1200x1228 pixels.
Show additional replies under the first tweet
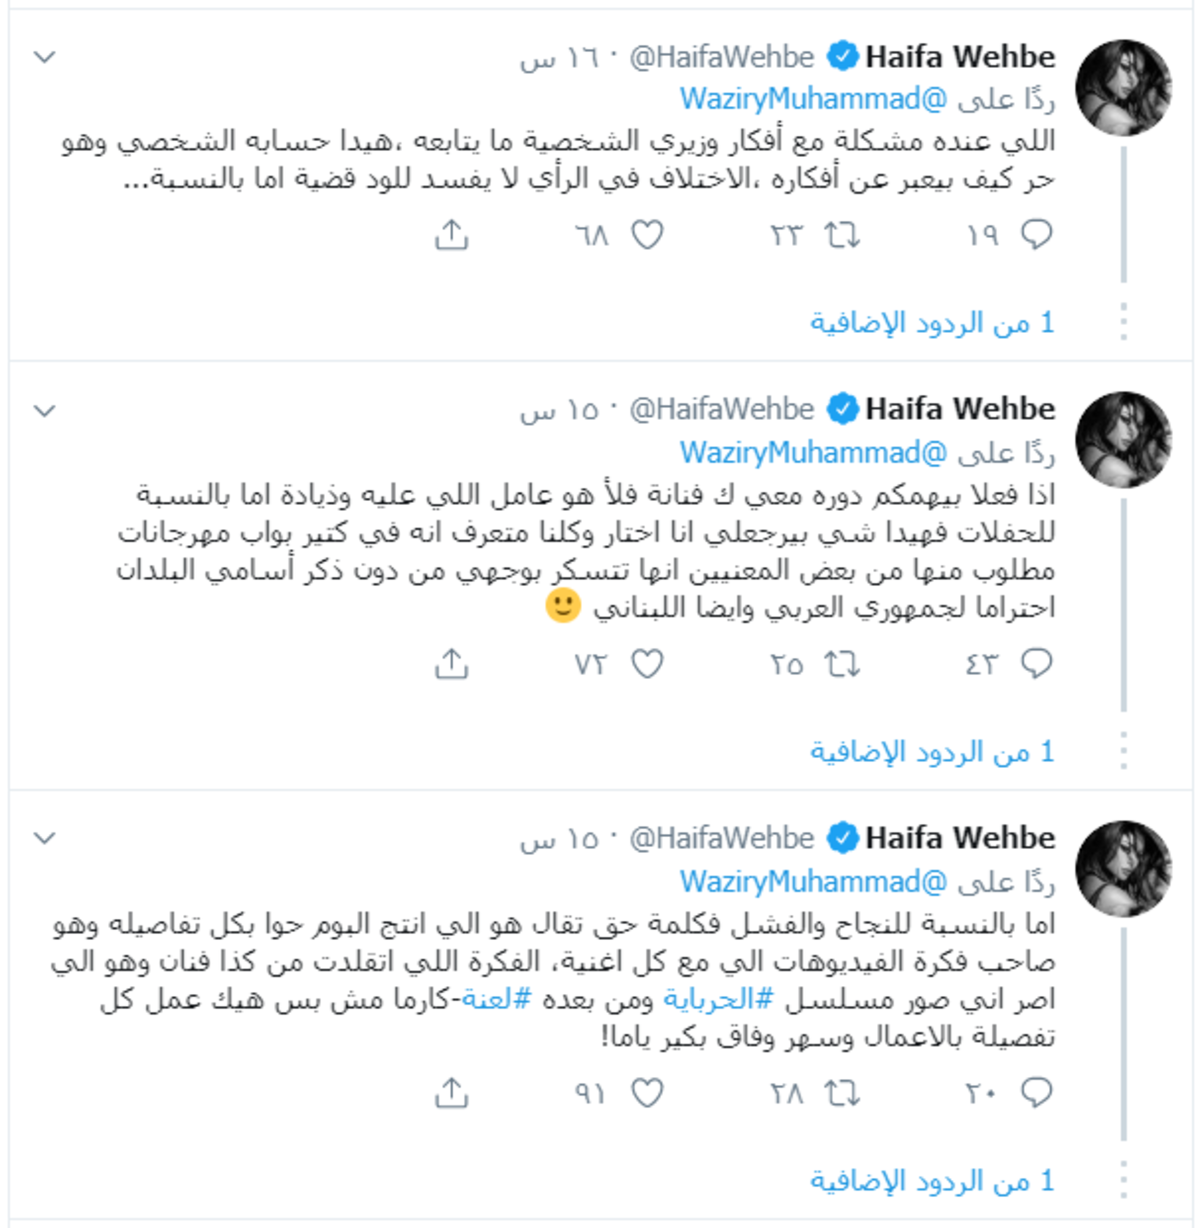tap(932, 323)
